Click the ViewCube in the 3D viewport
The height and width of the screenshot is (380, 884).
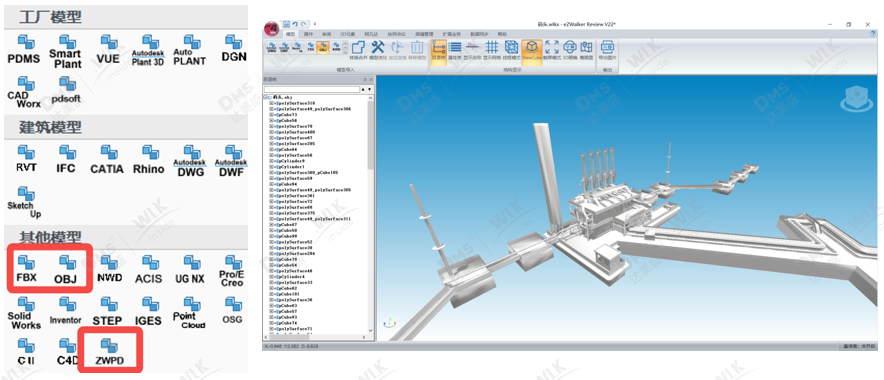pyautogui.click(x=856, y=99)
